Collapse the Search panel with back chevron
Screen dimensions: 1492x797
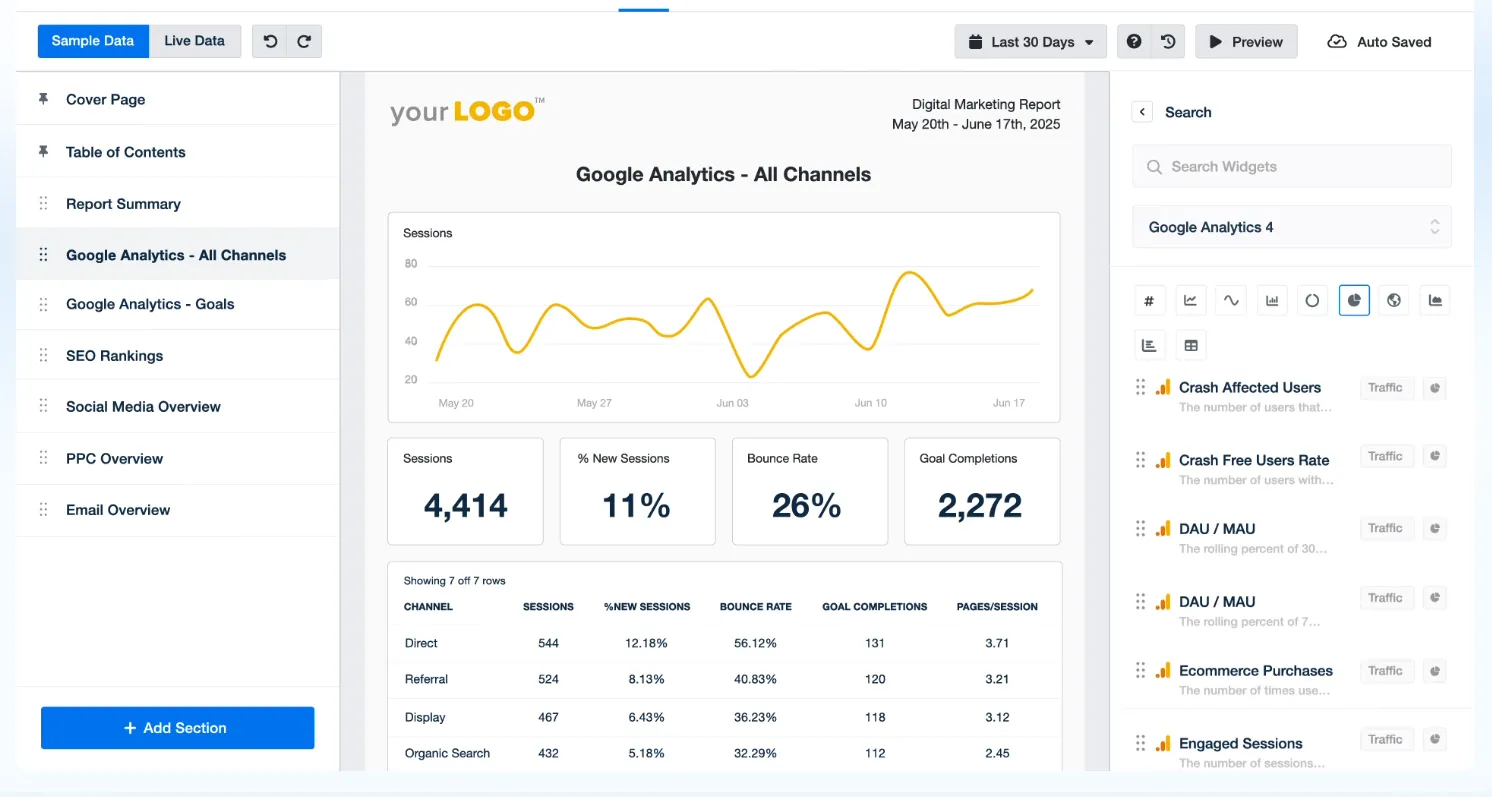[1143, 112]
